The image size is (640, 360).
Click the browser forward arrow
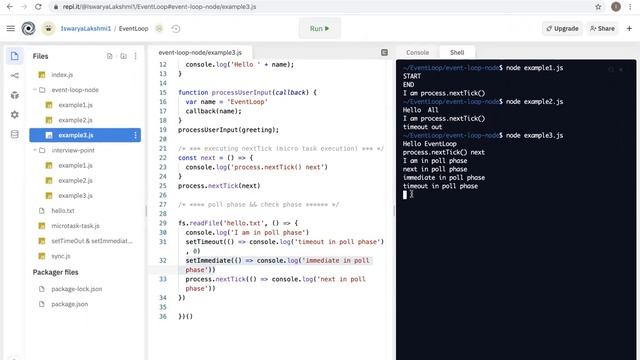click(x=24, y=7)
